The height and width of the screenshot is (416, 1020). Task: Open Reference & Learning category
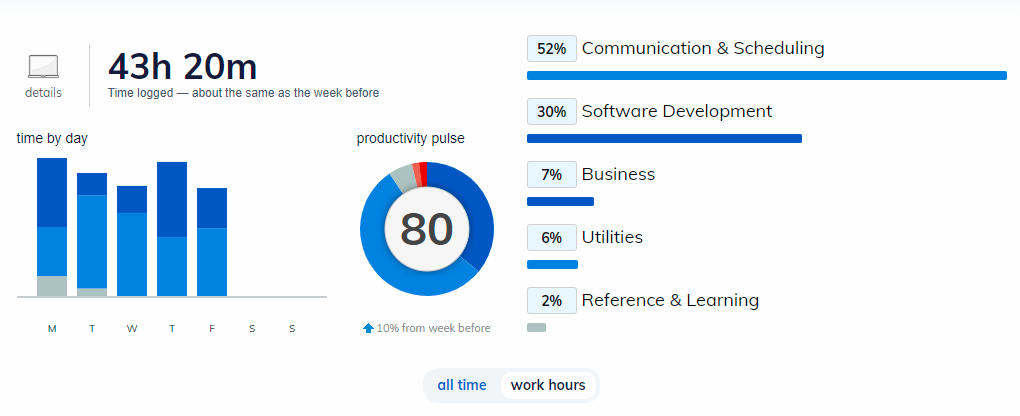pyautogui.click(x=670, y=300)
